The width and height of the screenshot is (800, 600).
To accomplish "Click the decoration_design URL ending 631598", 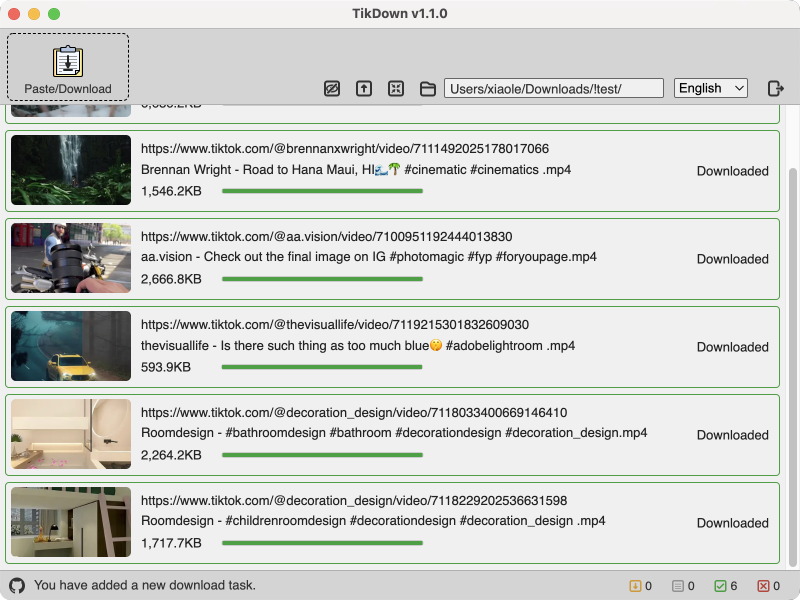I will (x=354, y=501).
